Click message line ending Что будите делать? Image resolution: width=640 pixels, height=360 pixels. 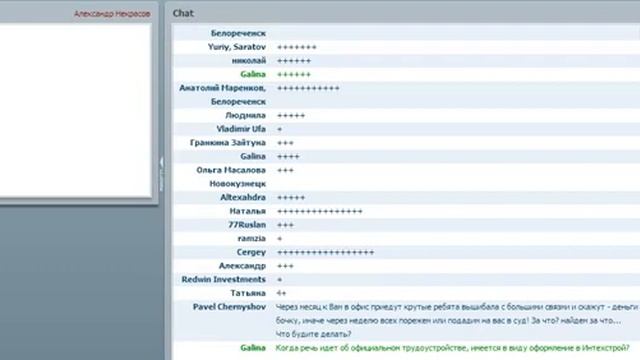[313, 334]
